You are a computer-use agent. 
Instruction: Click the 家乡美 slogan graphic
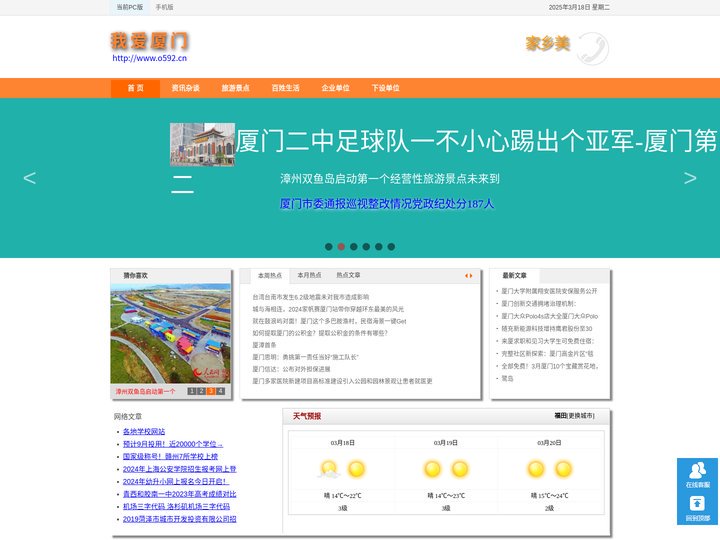point(548,44)
